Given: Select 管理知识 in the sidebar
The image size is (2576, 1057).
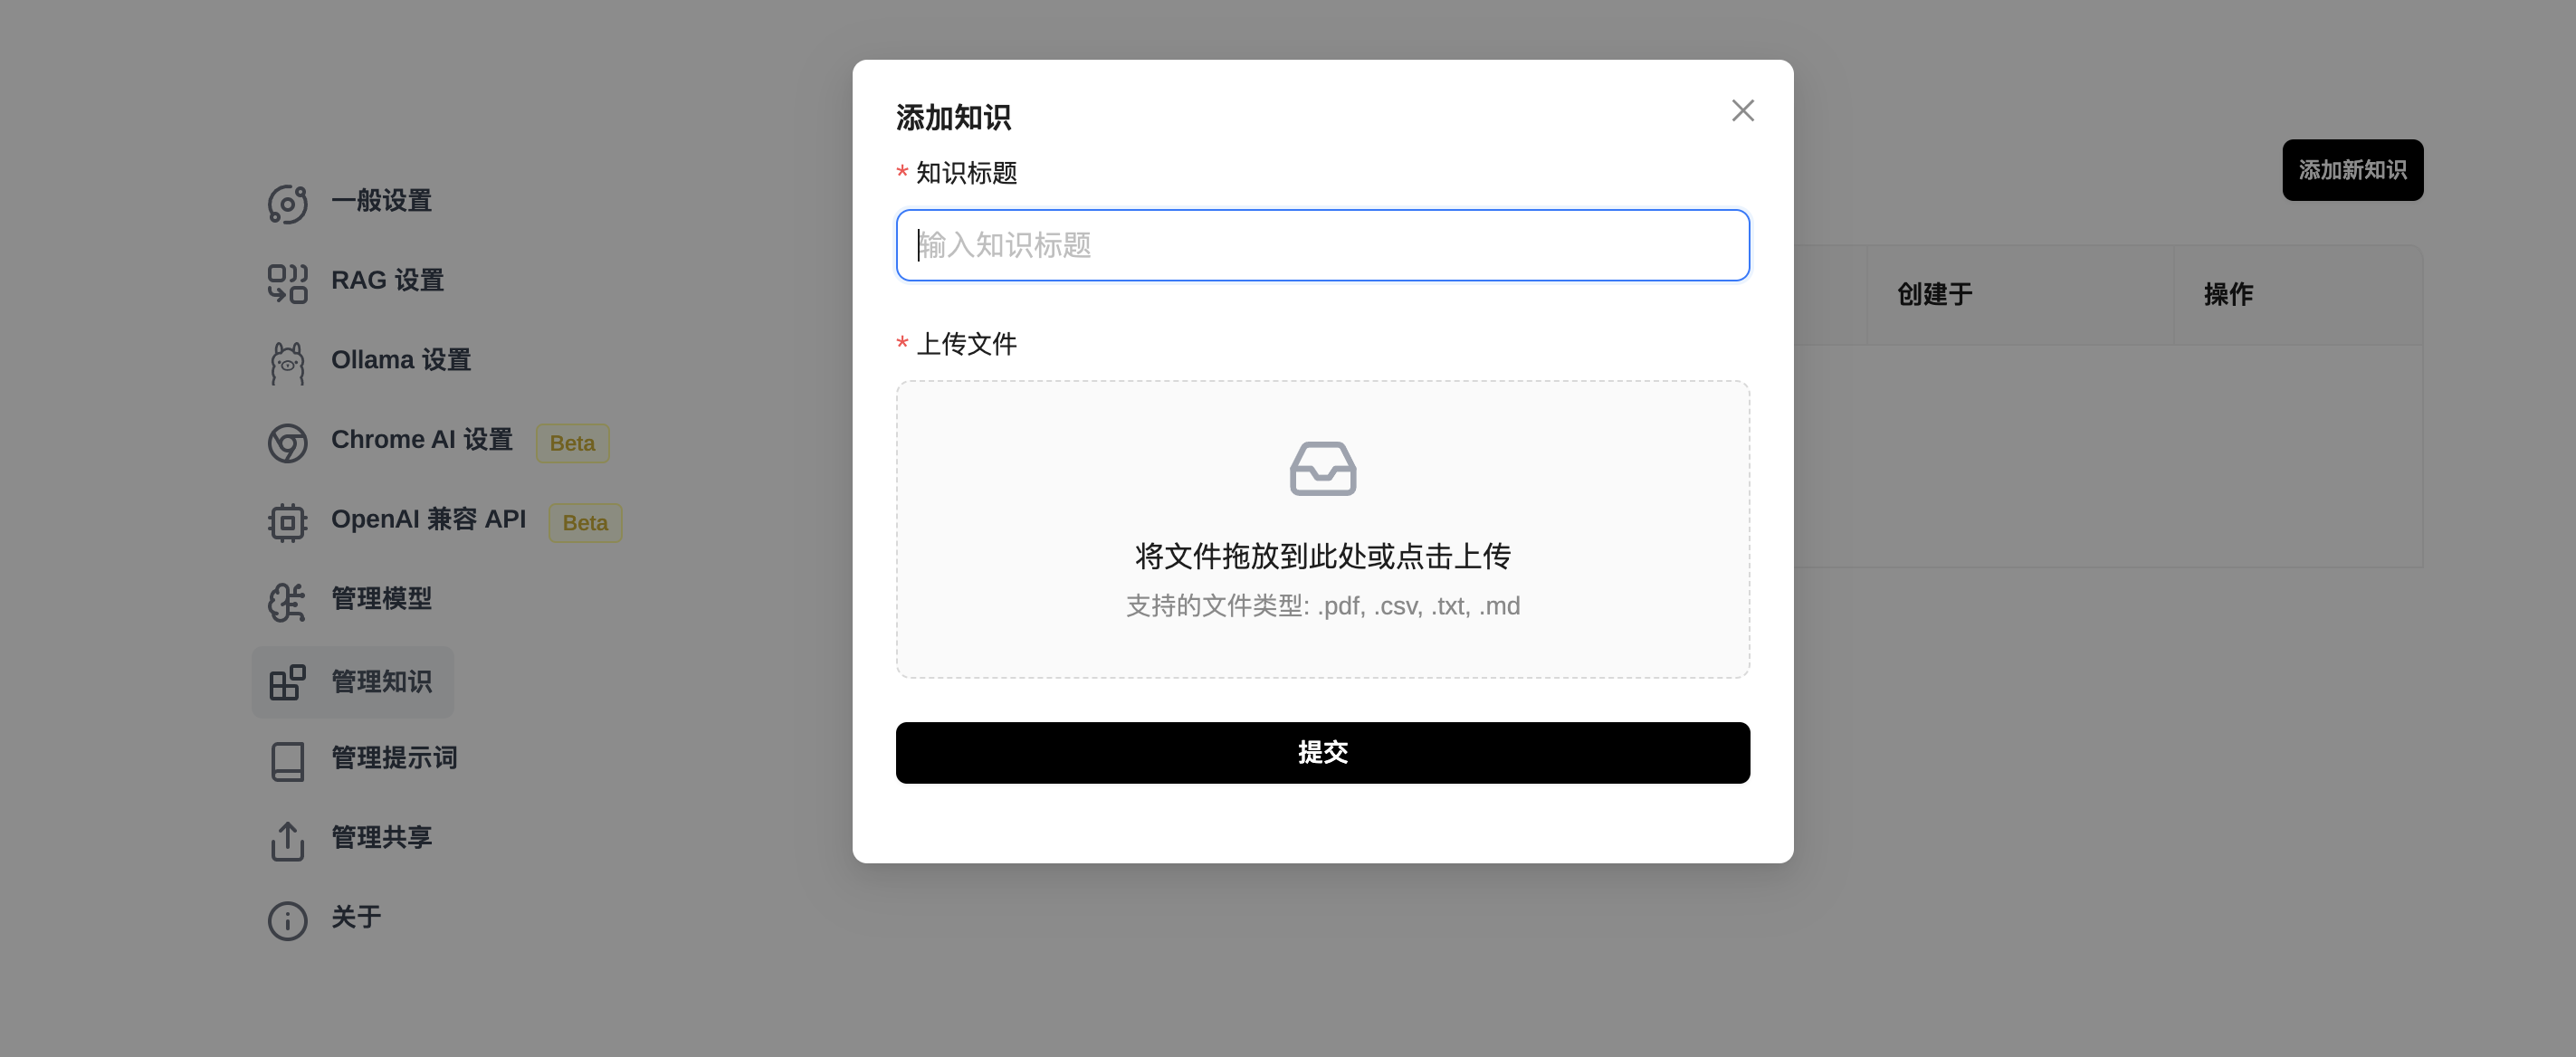Looking at the screenshot, I should pos(352,682).
